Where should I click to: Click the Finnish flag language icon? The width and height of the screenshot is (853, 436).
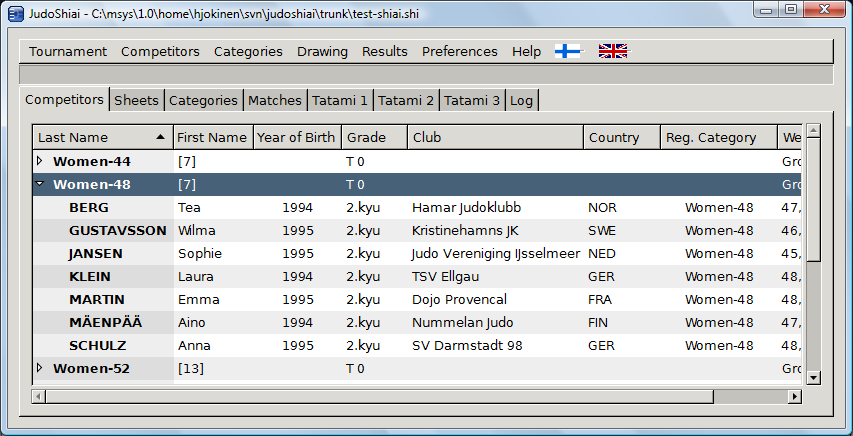coord(567,51)
